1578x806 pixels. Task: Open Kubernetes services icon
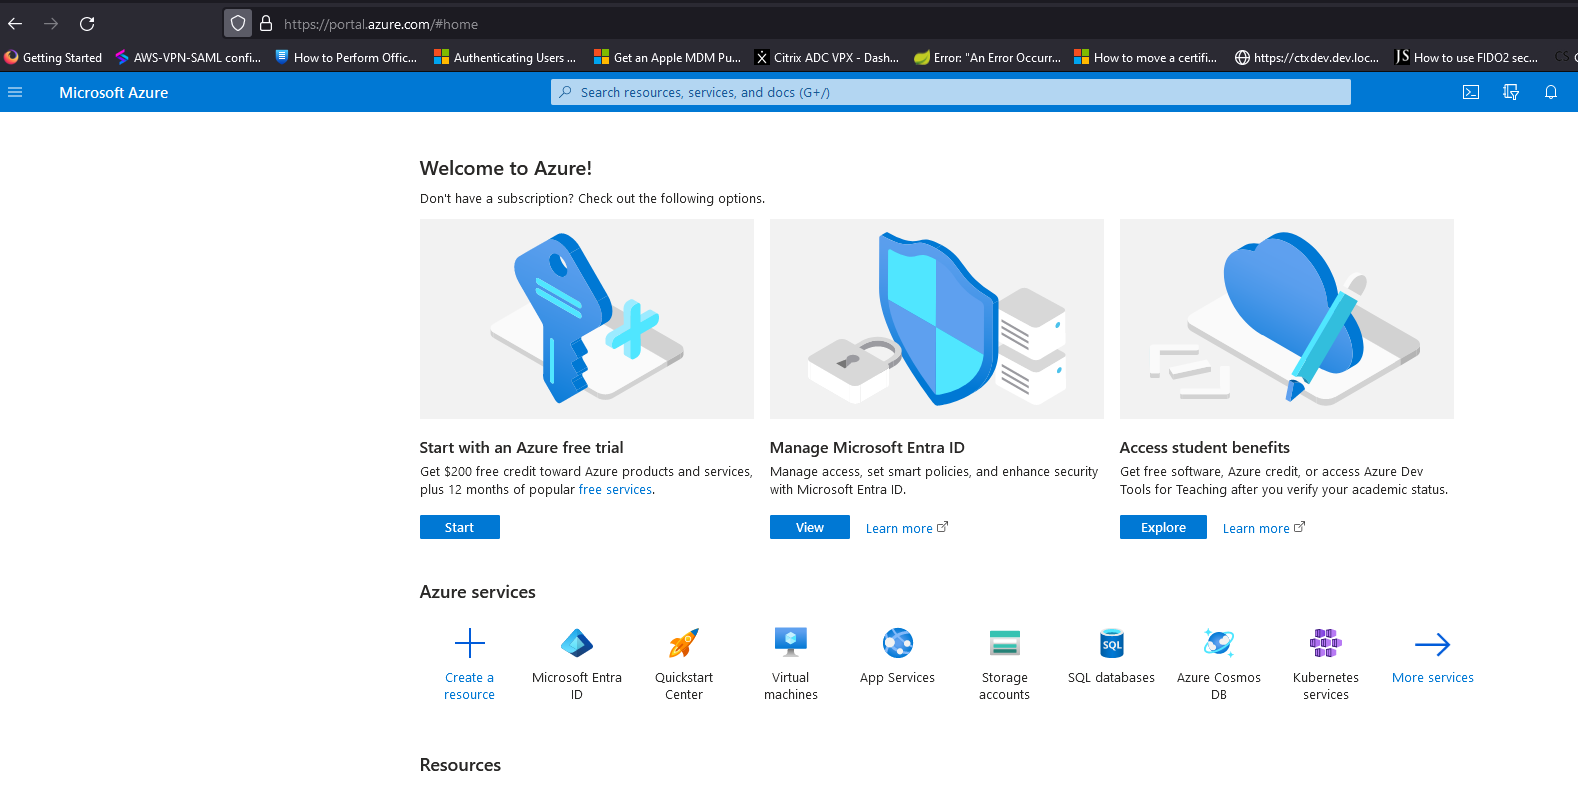click(x=1325, y=643)
